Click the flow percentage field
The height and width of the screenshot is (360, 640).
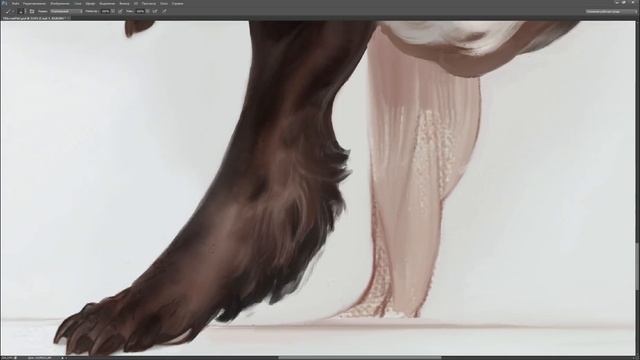click(x=140, y=11)
